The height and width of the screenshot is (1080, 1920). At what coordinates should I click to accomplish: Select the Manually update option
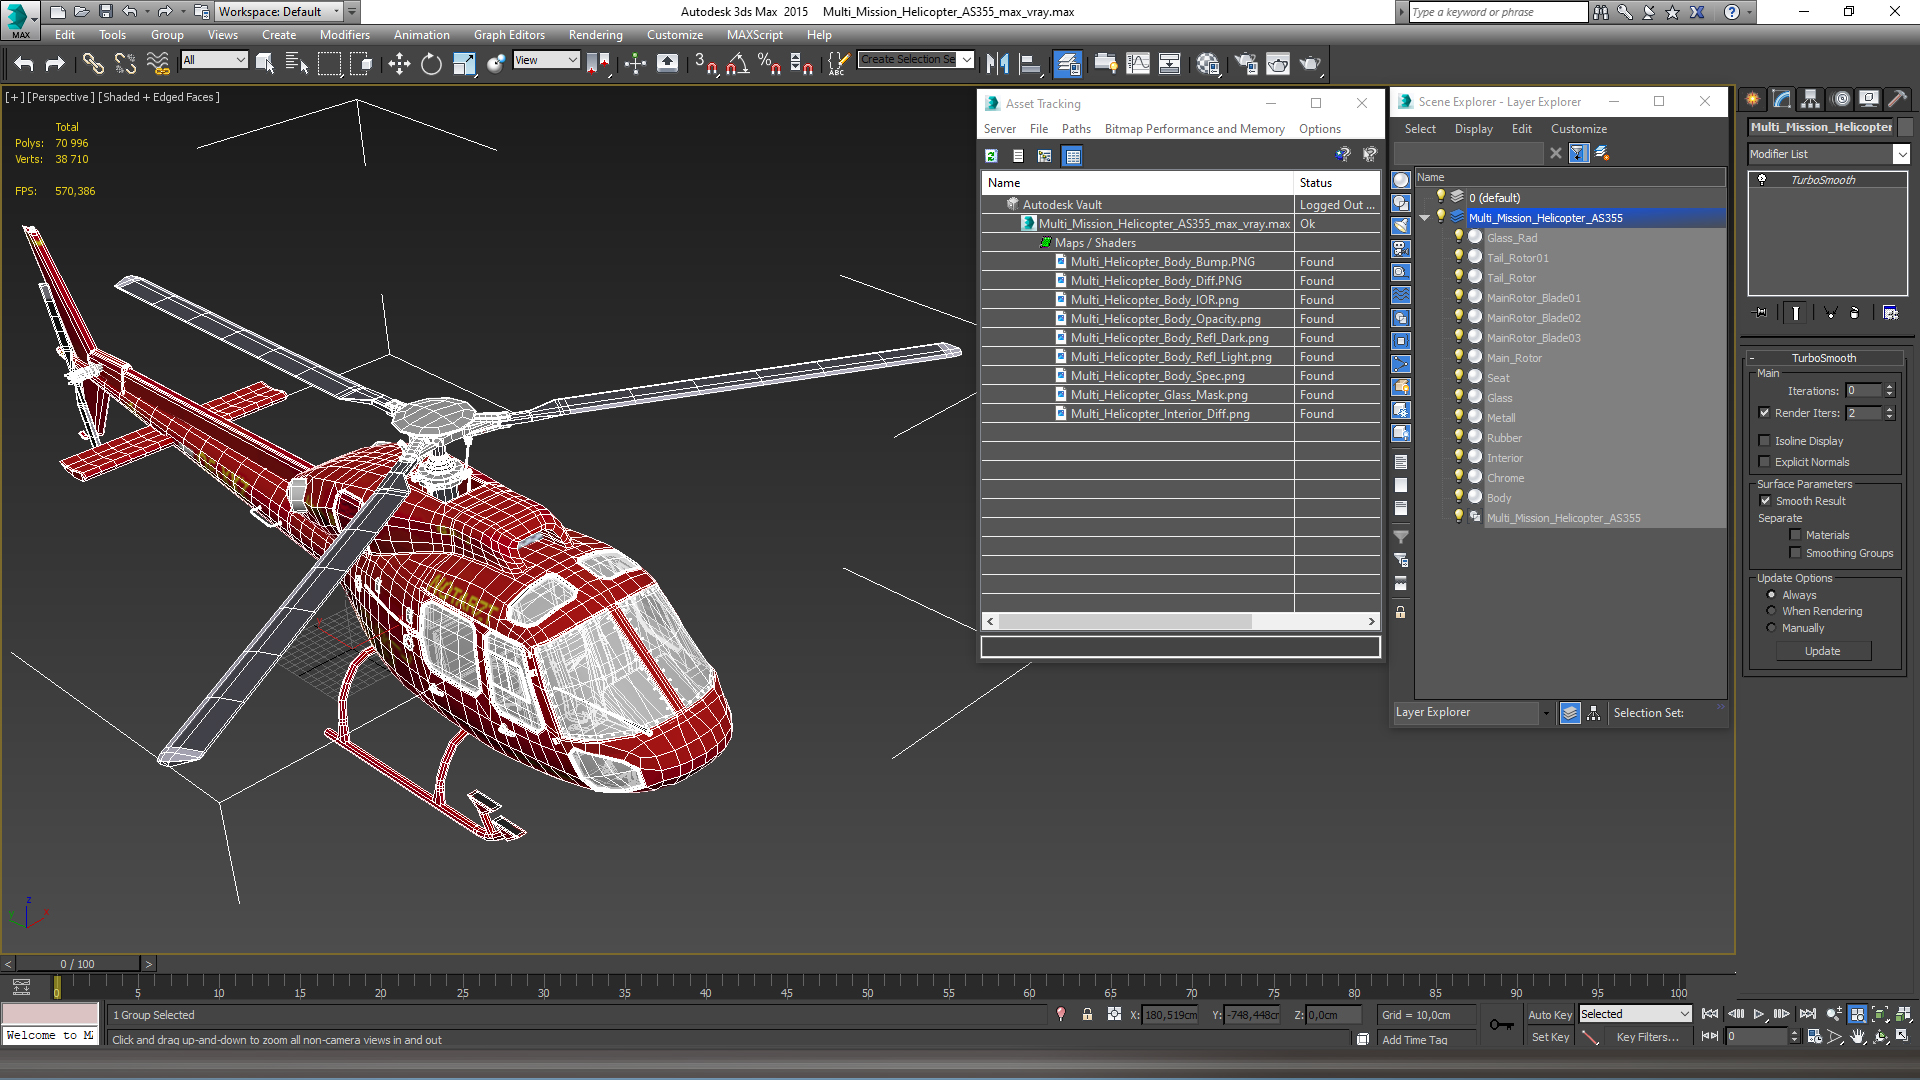coord(1771,628)
